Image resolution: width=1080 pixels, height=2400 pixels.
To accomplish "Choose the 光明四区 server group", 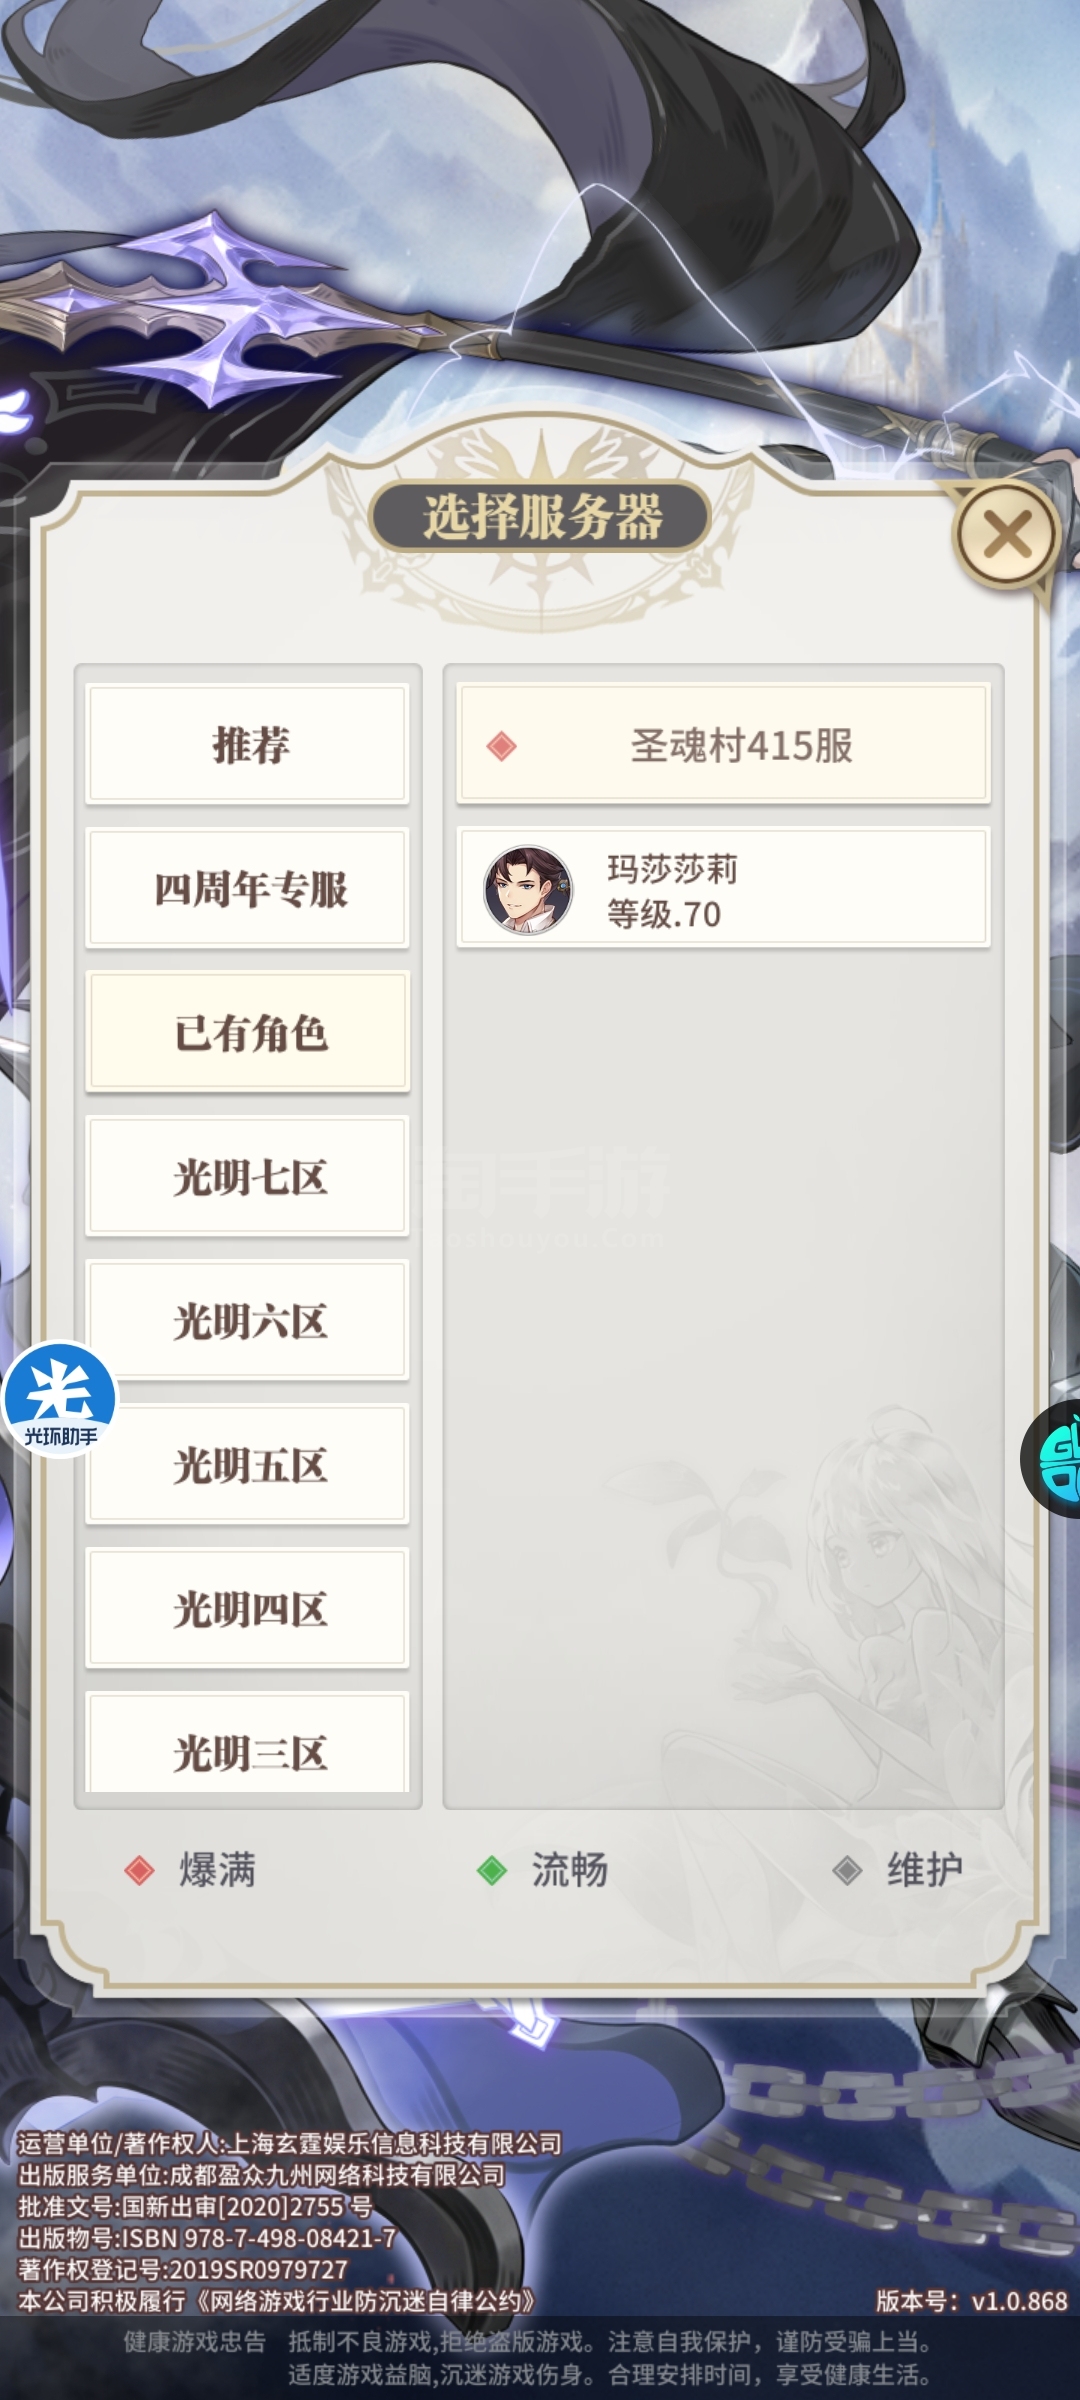I will (248, 1609).
